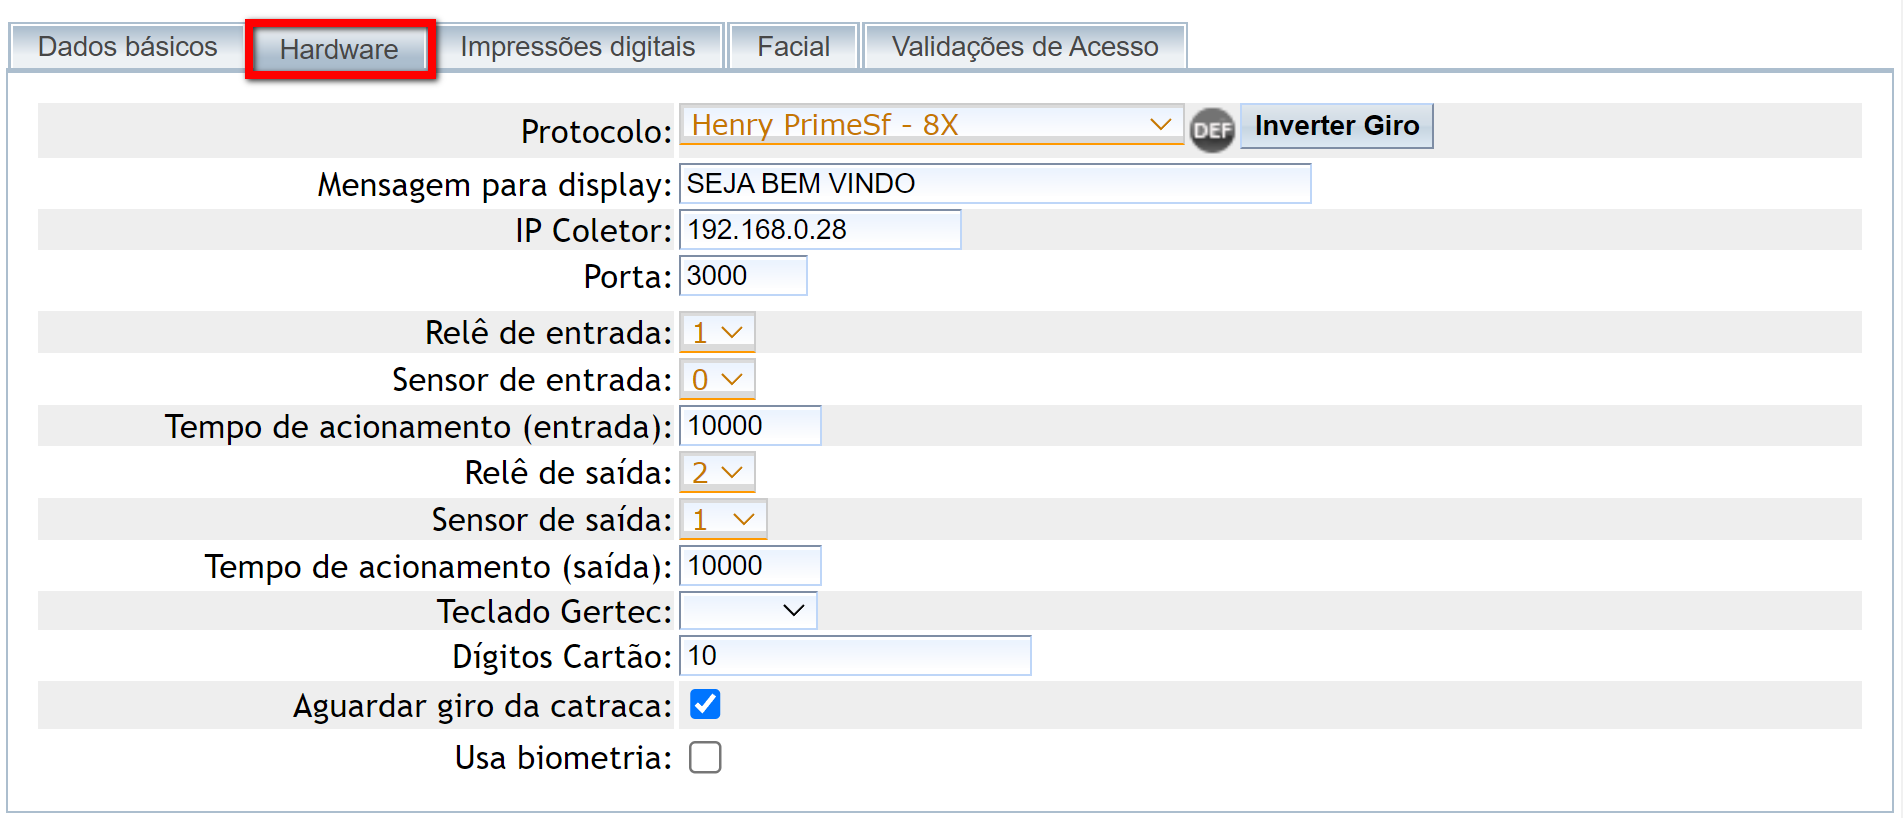Screen dimensions: 1903x818
Task: Enable the Usa biometria checkbox
Action: click(705, 757)
